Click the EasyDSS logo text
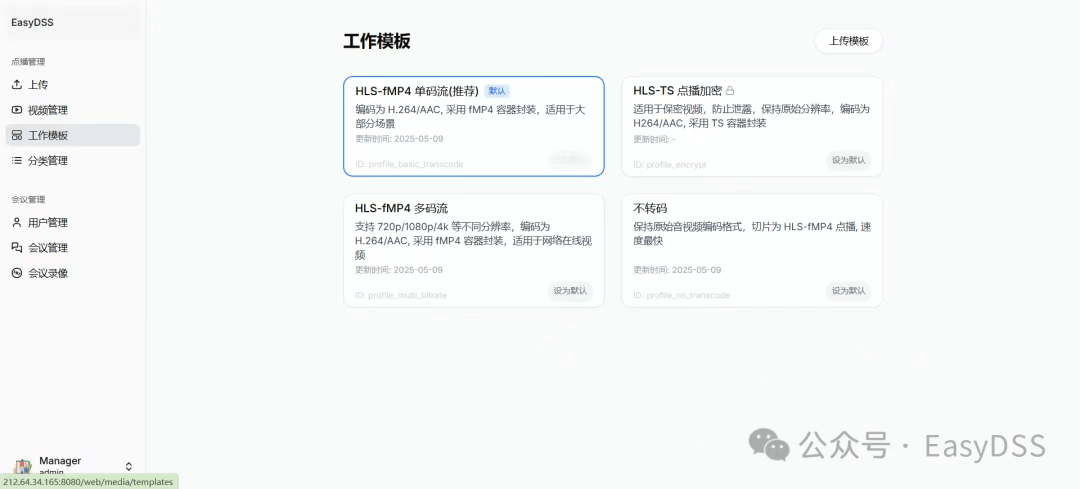The image size is (1080, 489). 31,22
